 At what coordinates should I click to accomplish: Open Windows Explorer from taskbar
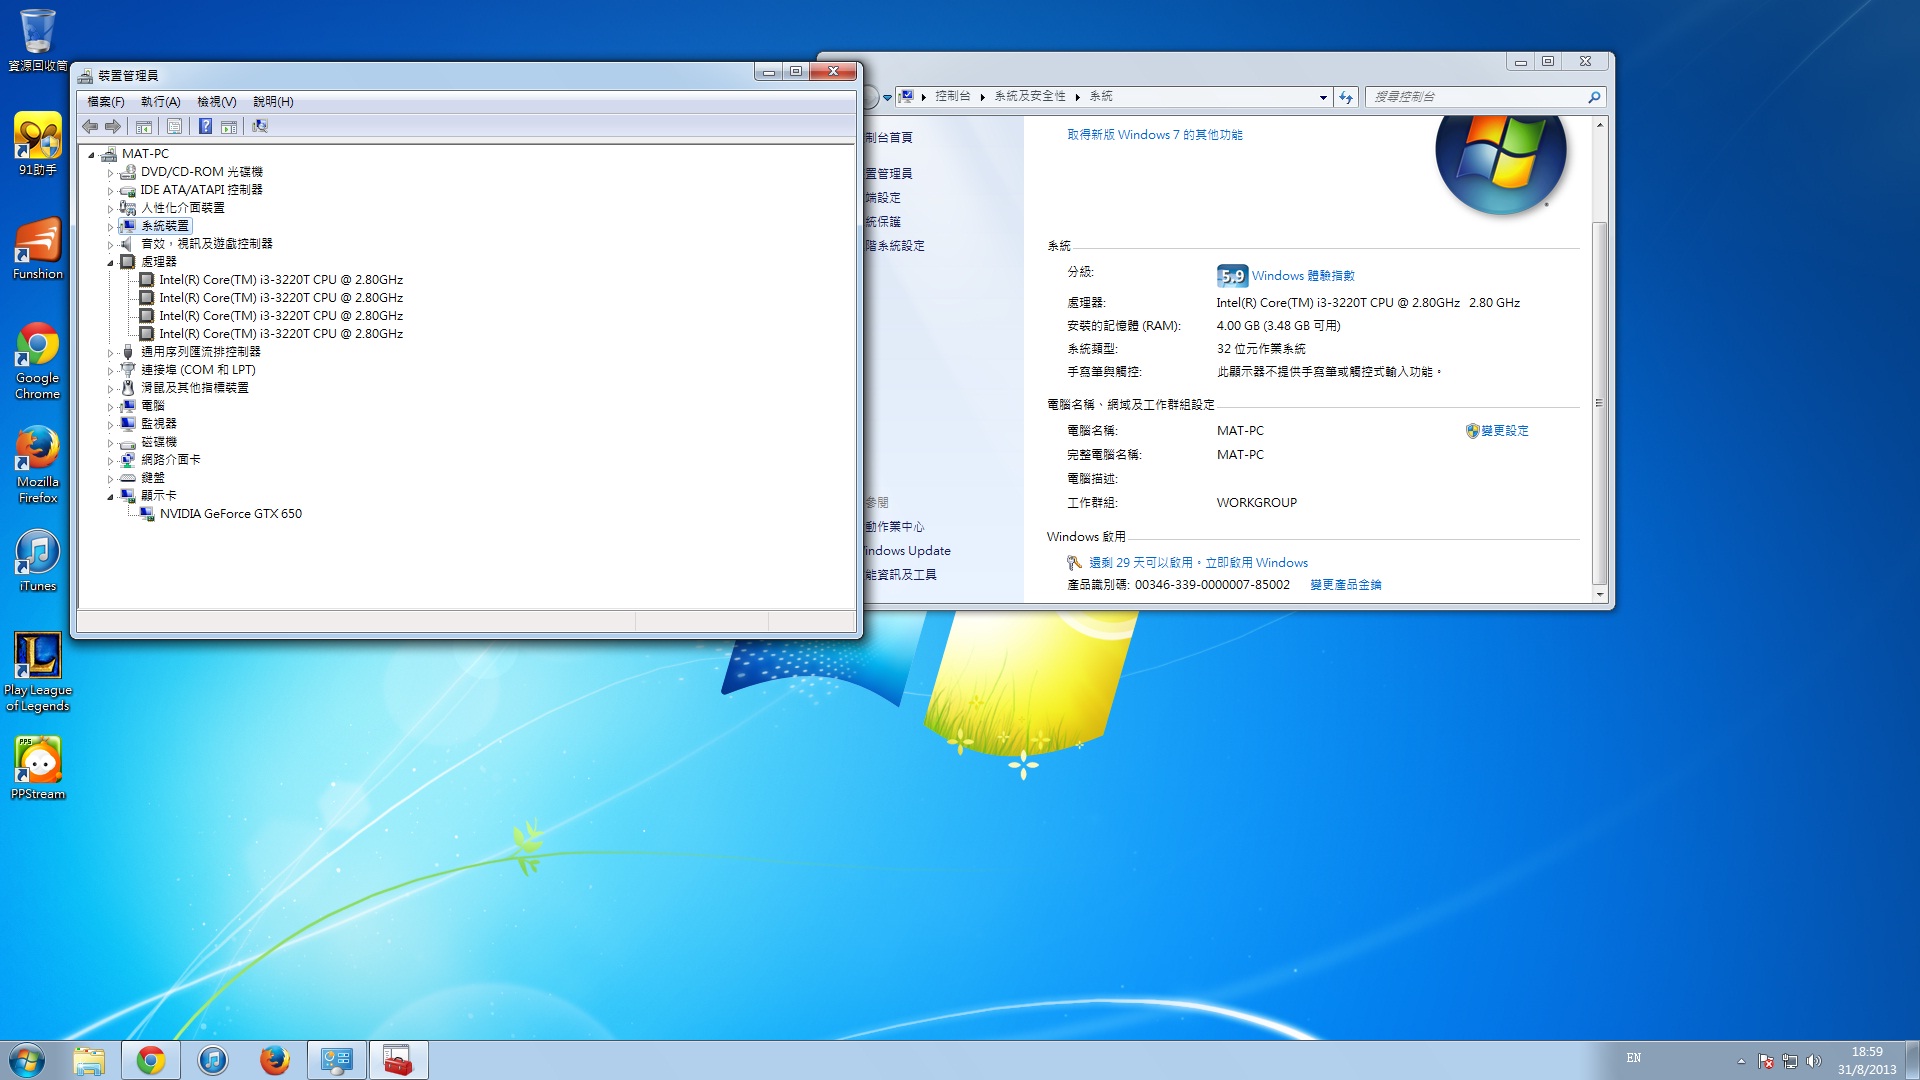(x=89, y=1060)
